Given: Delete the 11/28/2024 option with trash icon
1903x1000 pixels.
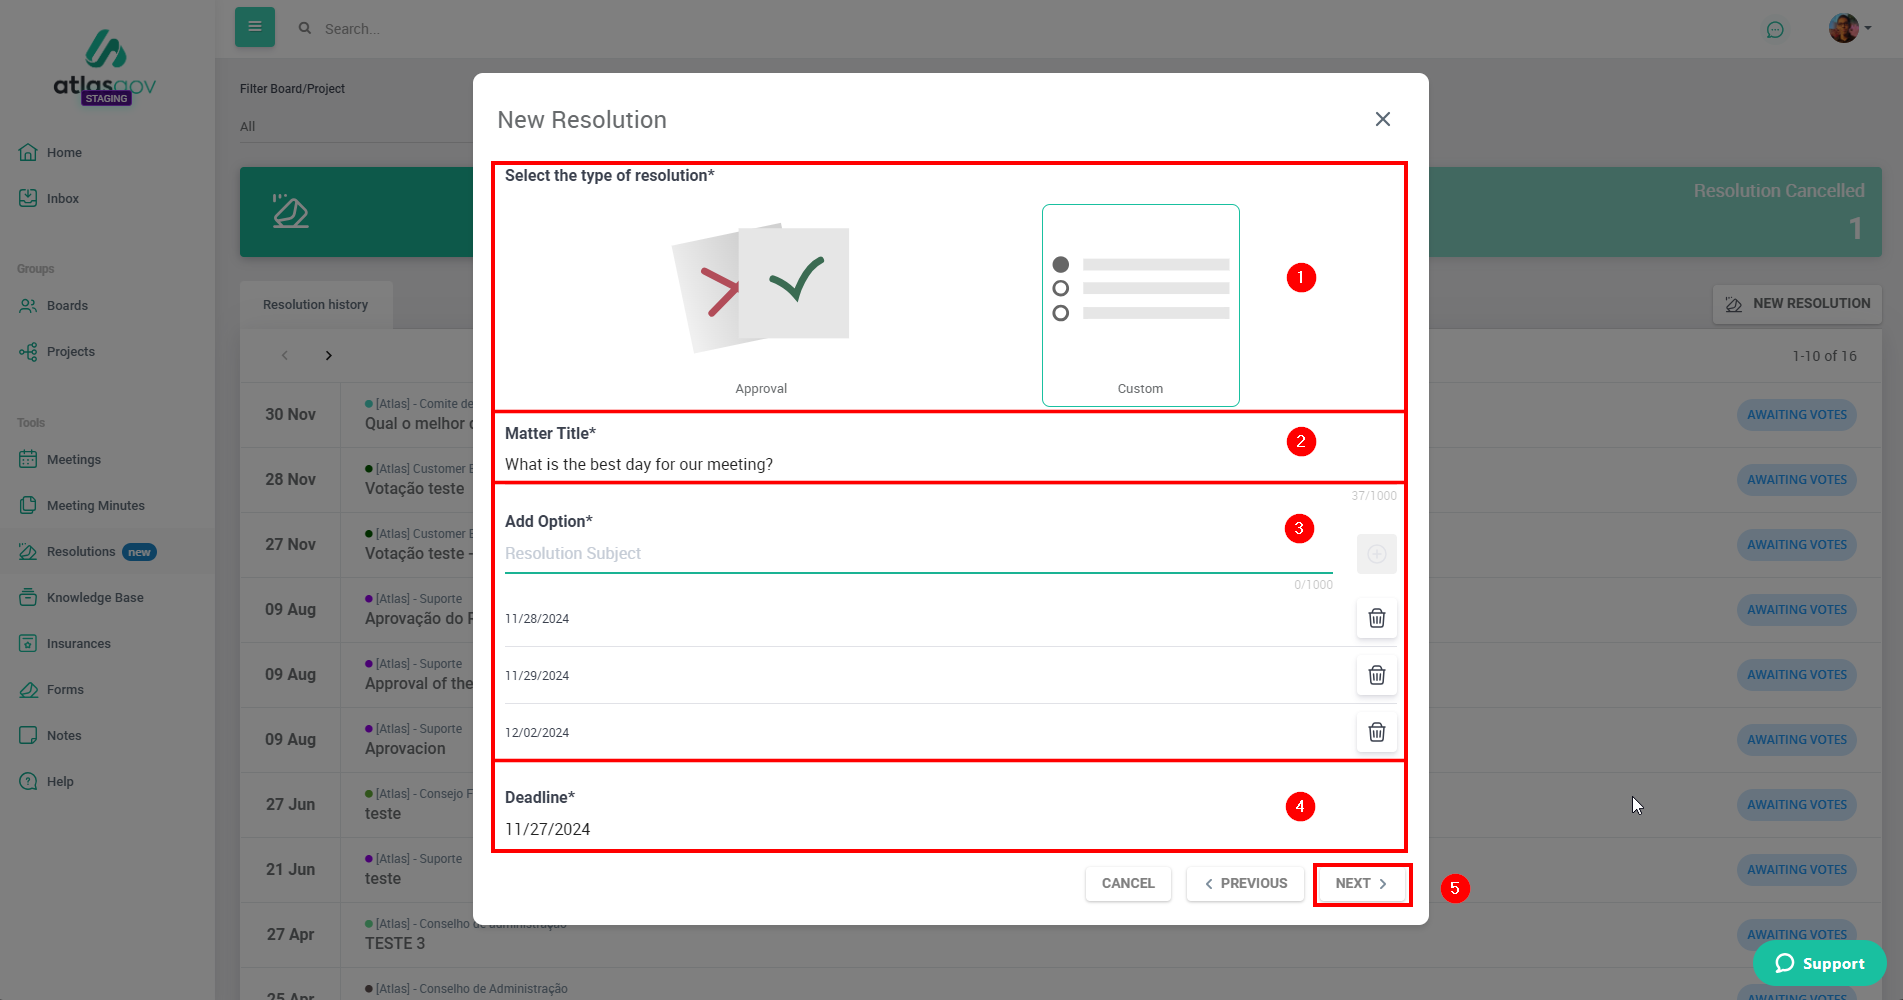Looking at the screenshot, I should (x=1376, y=618).
